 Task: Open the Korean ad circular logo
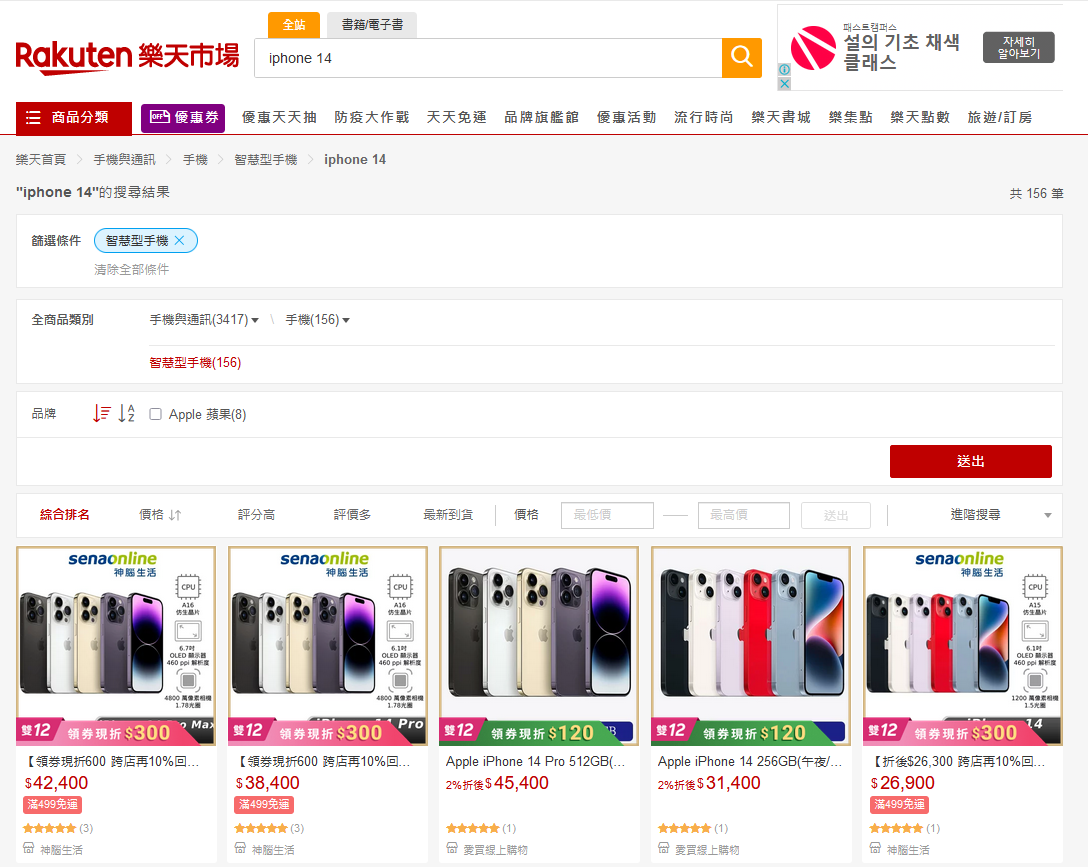coord(813,48)
